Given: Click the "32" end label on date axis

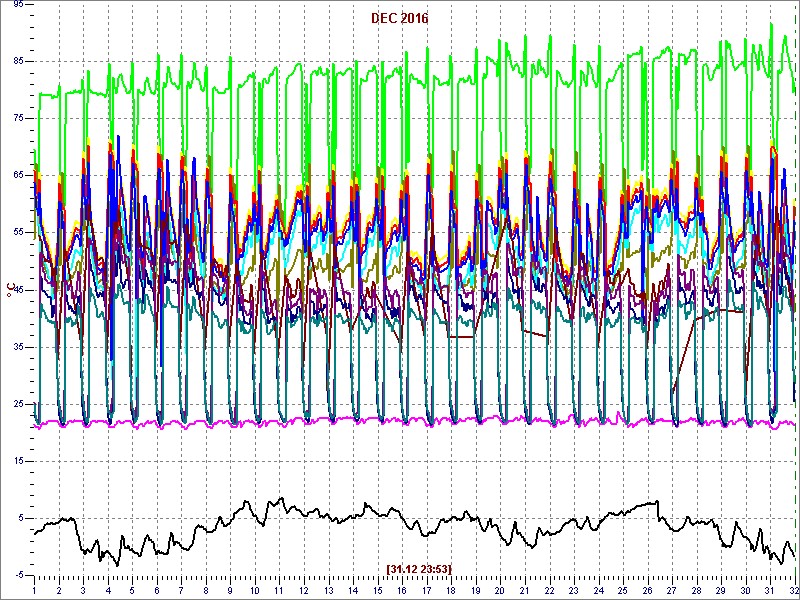Looking at the screenshot, I should 792,590.
